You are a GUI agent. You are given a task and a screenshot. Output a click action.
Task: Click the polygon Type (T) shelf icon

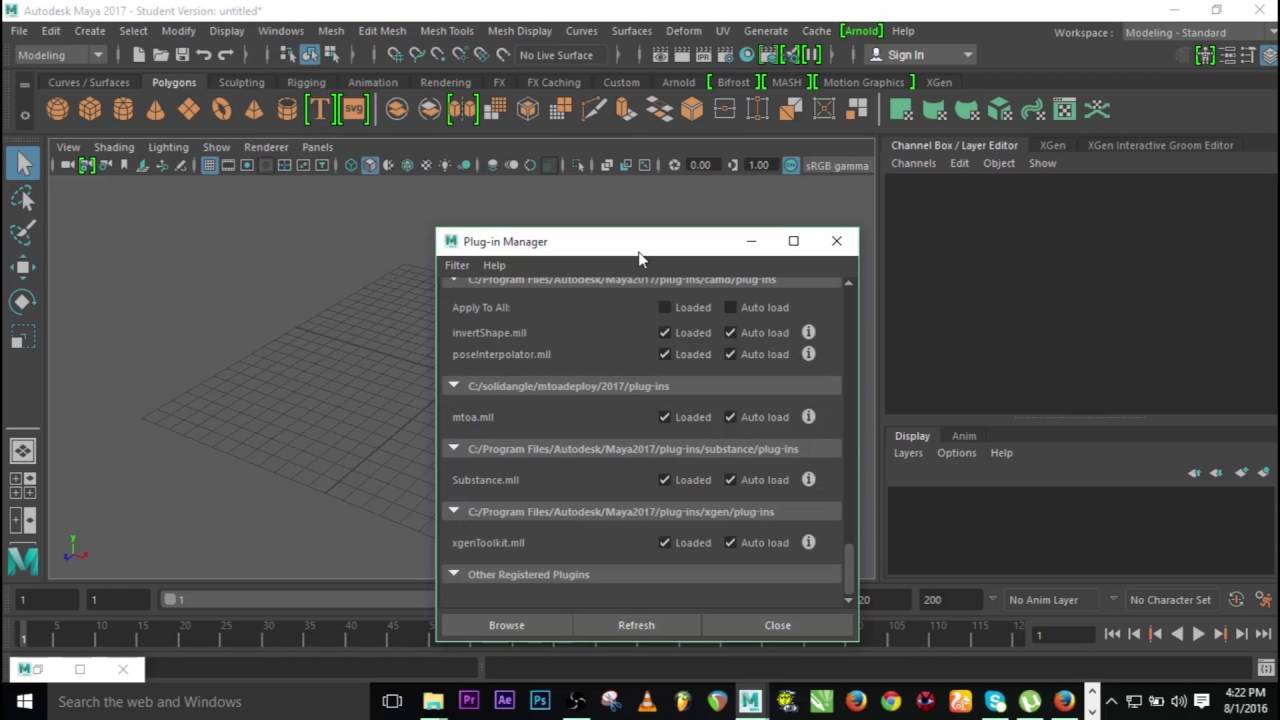pos(319,110)
